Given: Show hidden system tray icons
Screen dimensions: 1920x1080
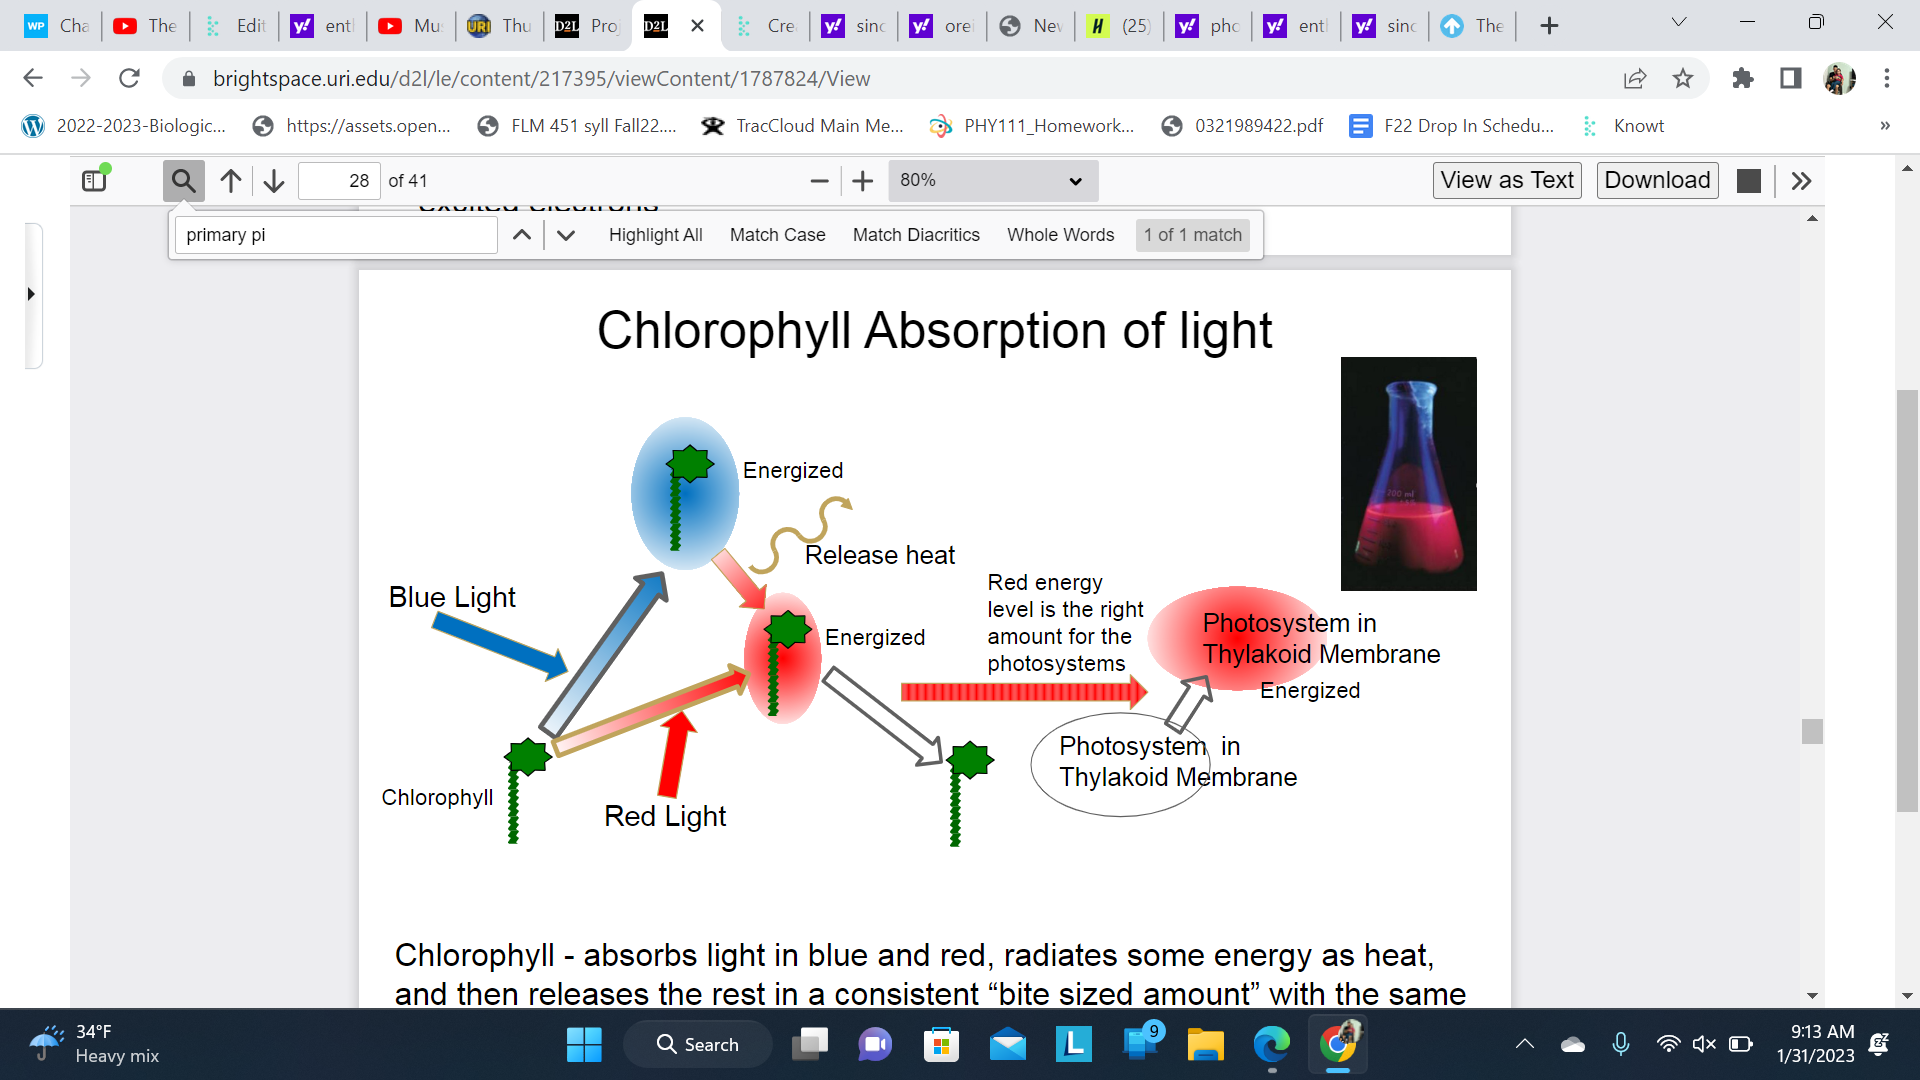Looking at the screenshot, I should (1524, 1044).
